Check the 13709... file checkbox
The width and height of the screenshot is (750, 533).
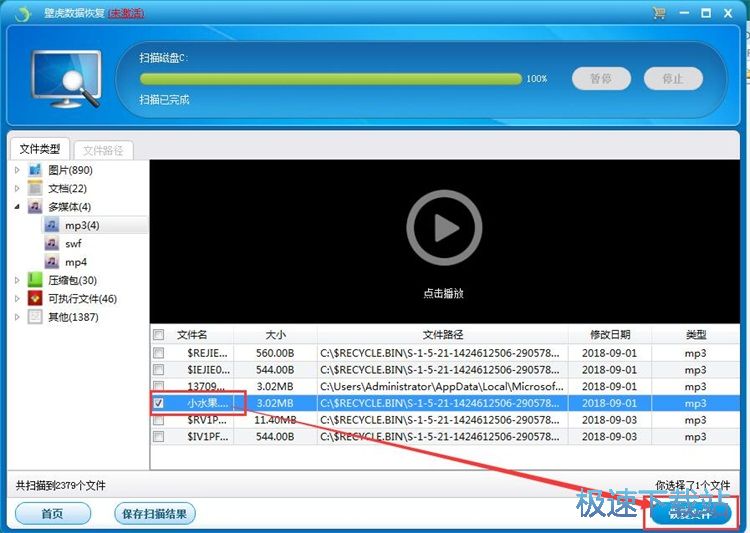pos(158,386)
